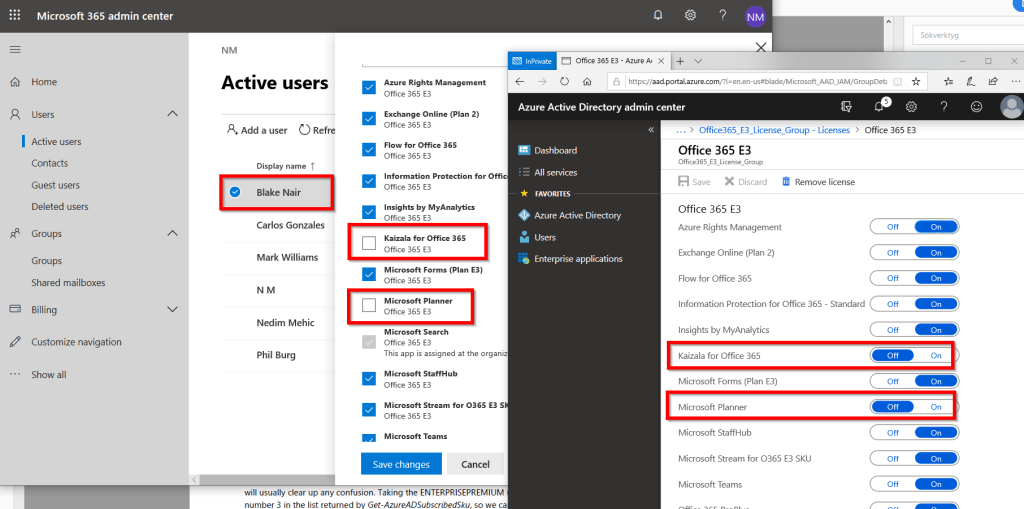The image size is (1024, 509).
Task: Add page to favorites star in Edge
Action: point(916,82)
